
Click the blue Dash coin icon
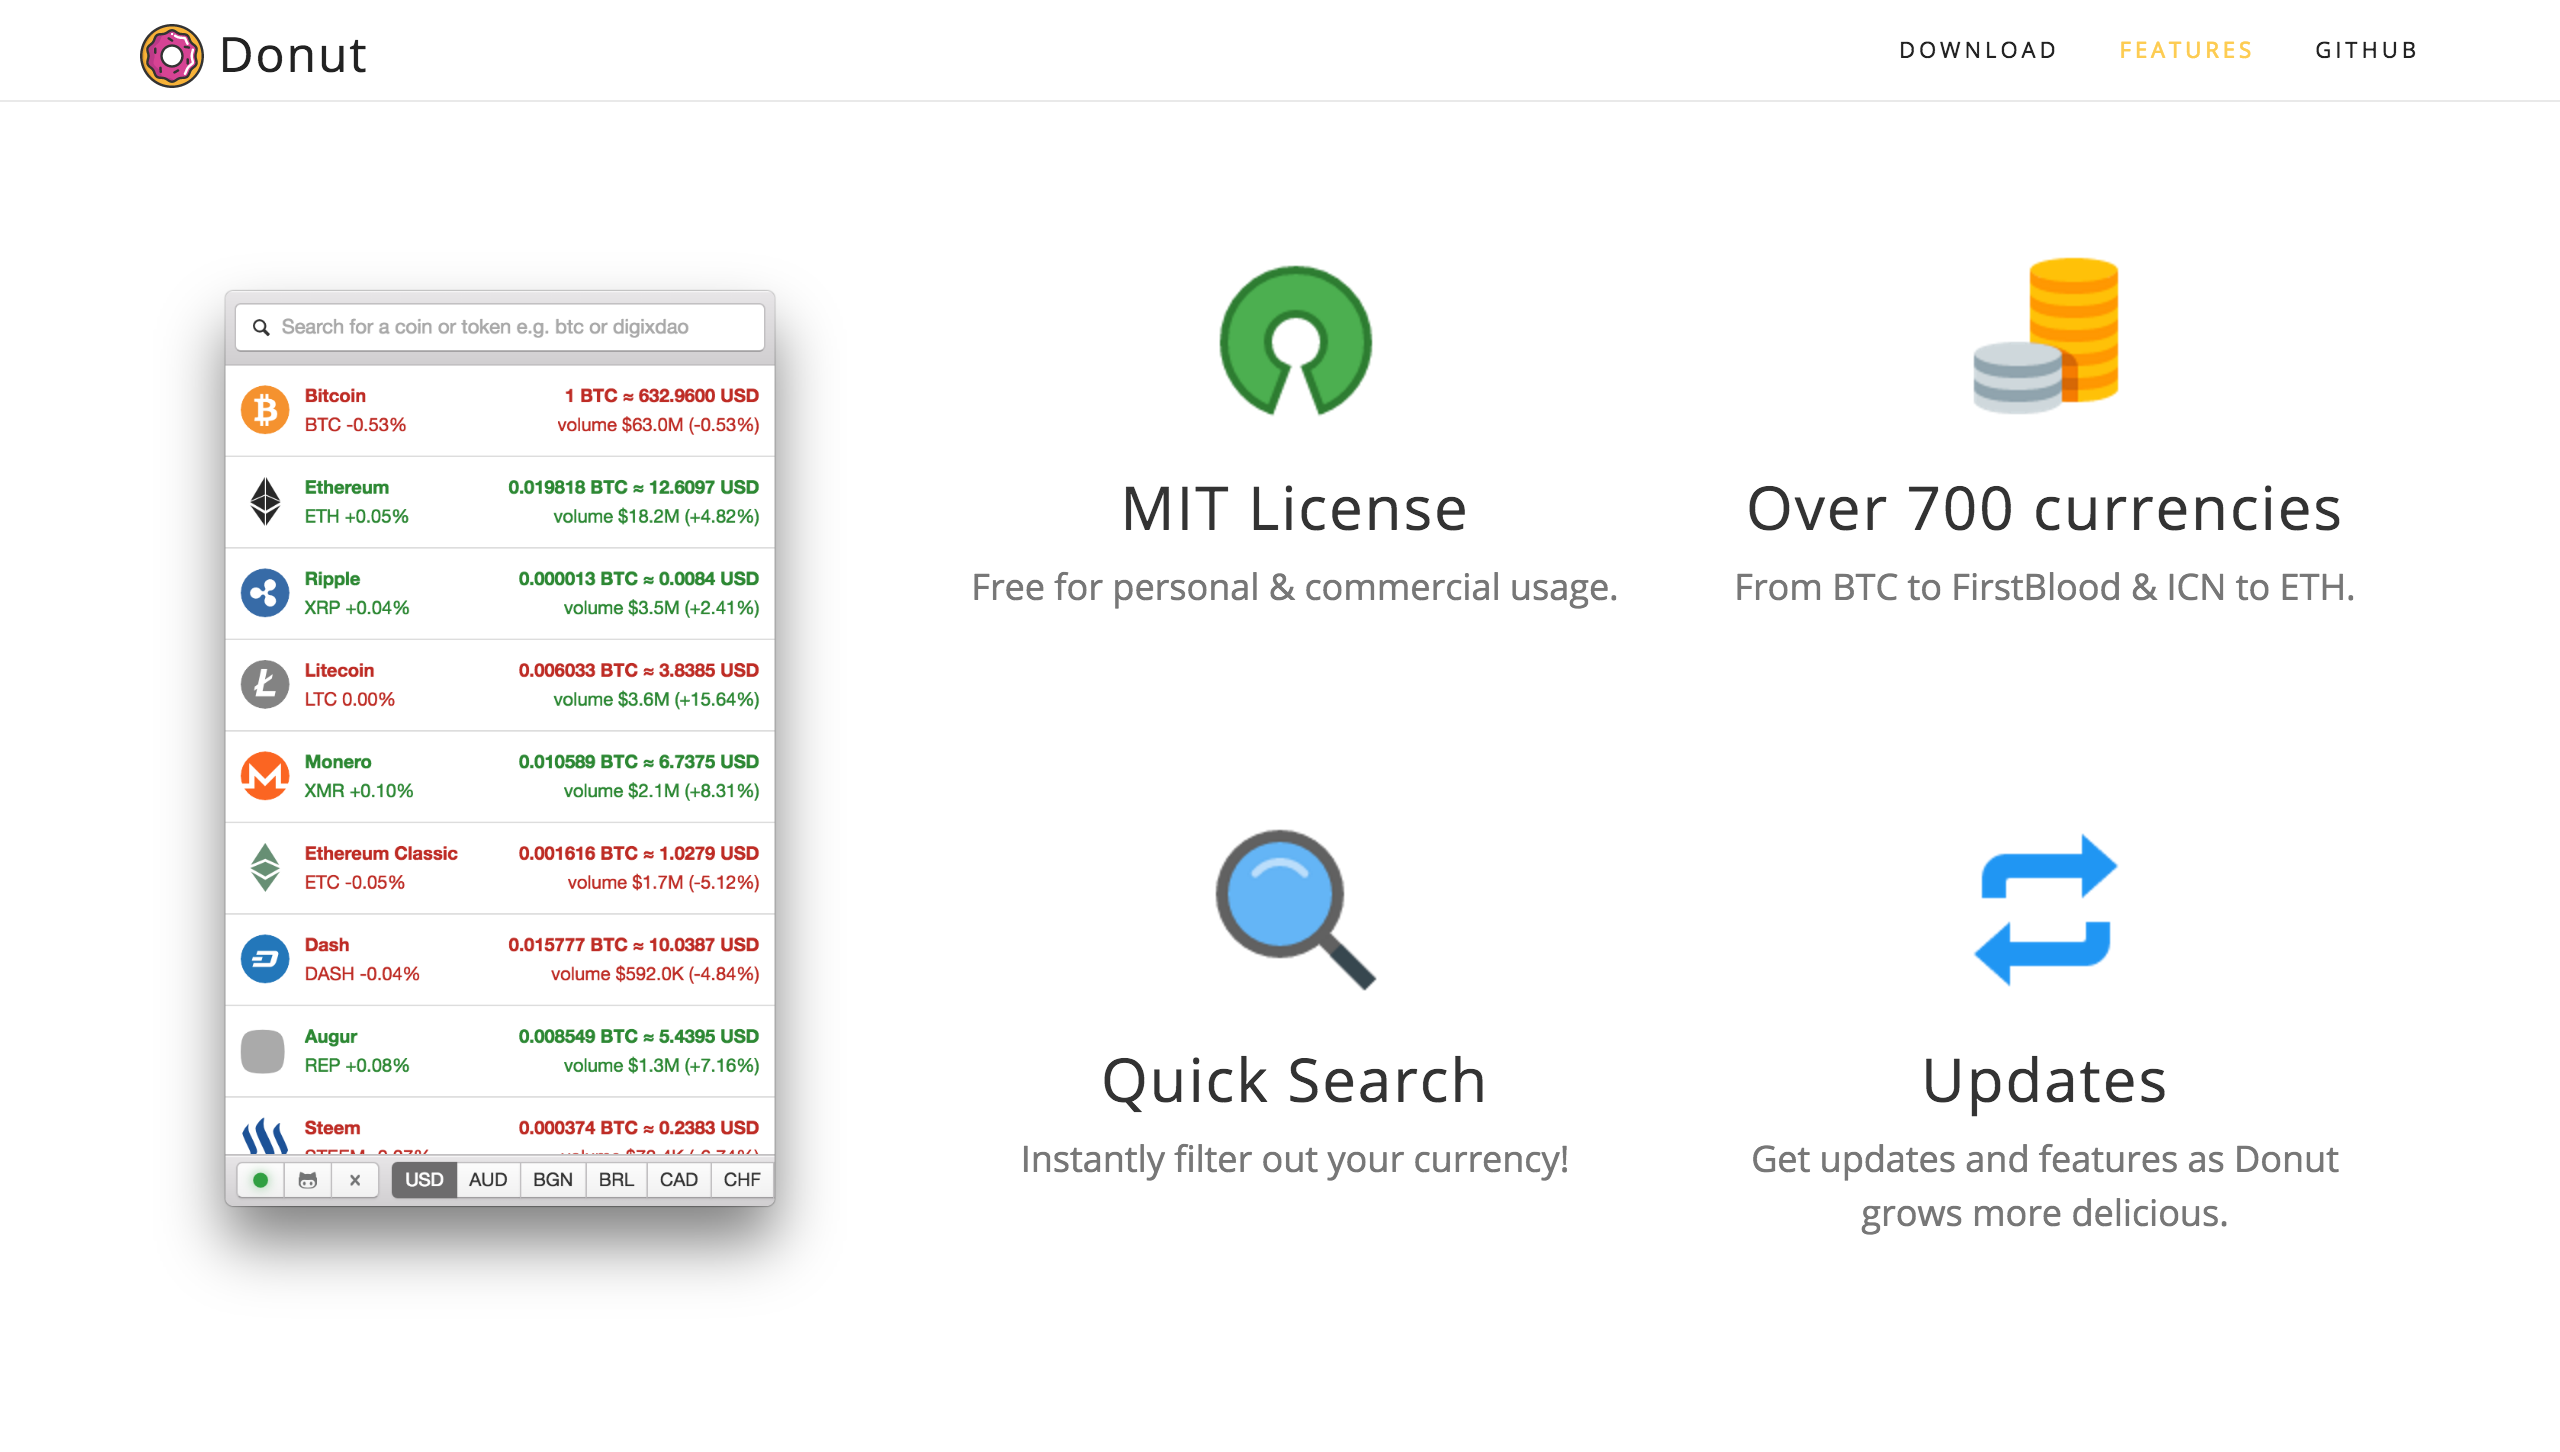(265, 959)
